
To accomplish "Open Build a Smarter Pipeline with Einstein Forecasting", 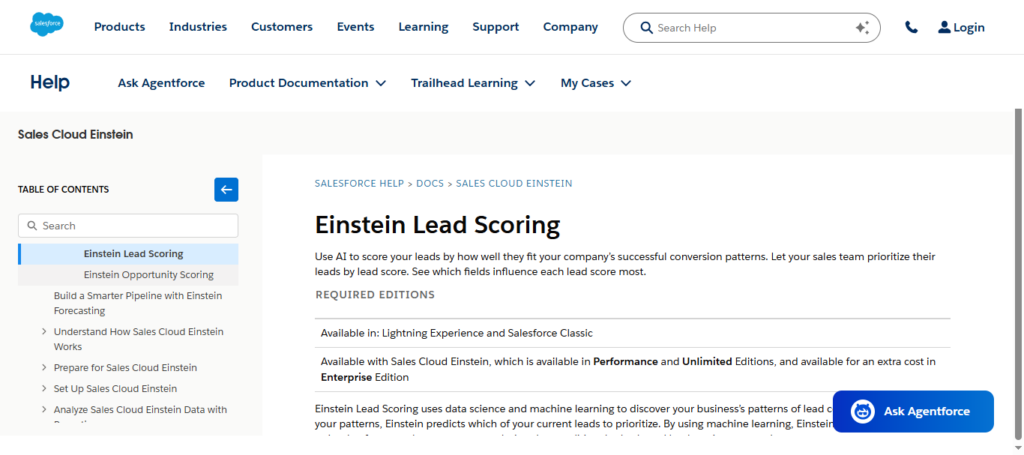I will click(138, 303).
